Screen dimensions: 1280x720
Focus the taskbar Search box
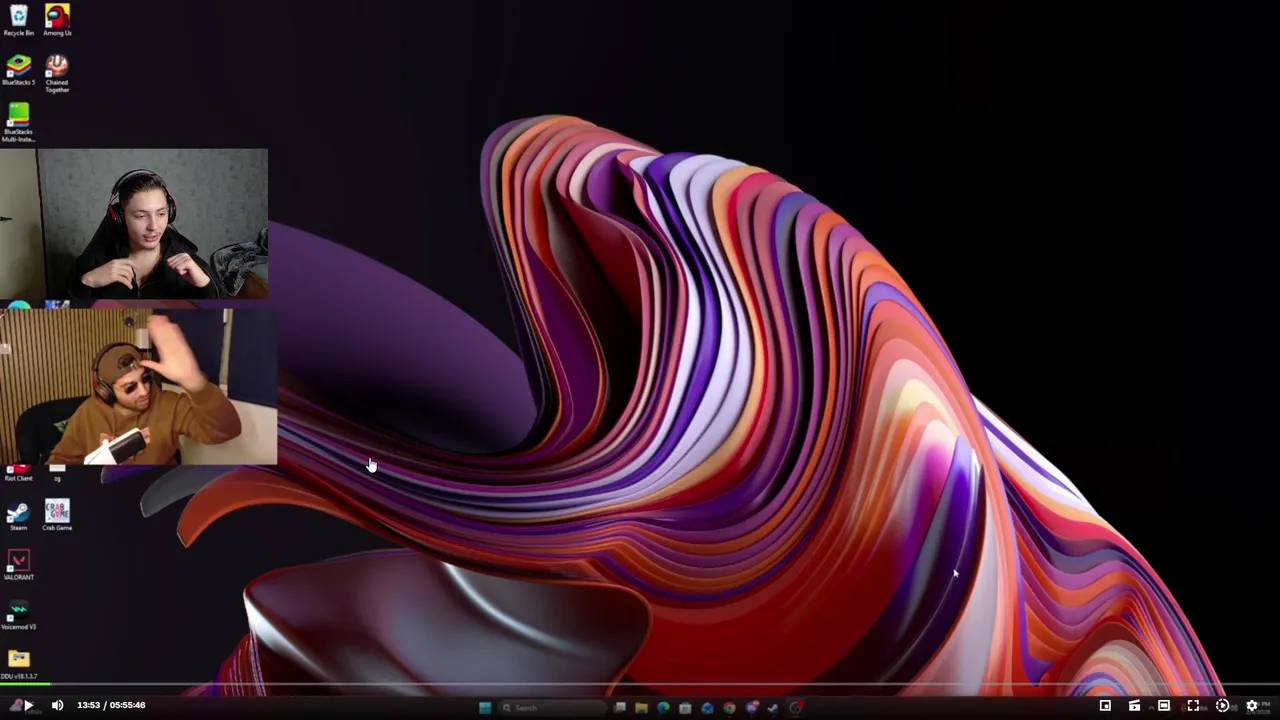point(552,708)
